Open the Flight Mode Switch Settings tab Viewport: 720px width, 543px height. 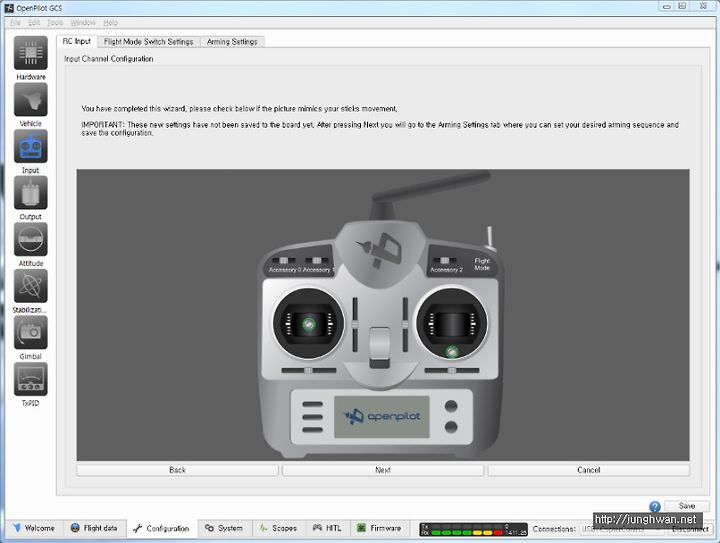tap(148, 42)
